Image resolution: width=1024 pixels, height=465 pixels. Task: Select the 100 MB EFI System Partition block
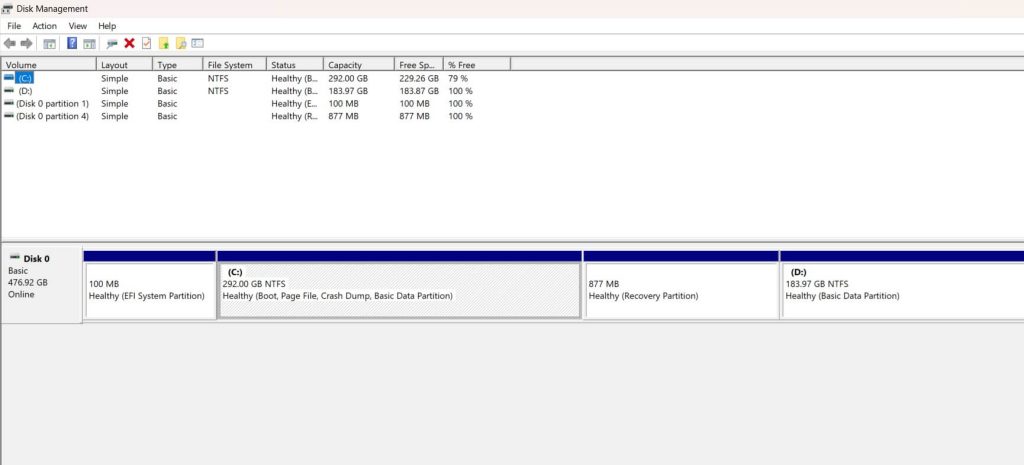pyautogui.click(x=150, y=290)
